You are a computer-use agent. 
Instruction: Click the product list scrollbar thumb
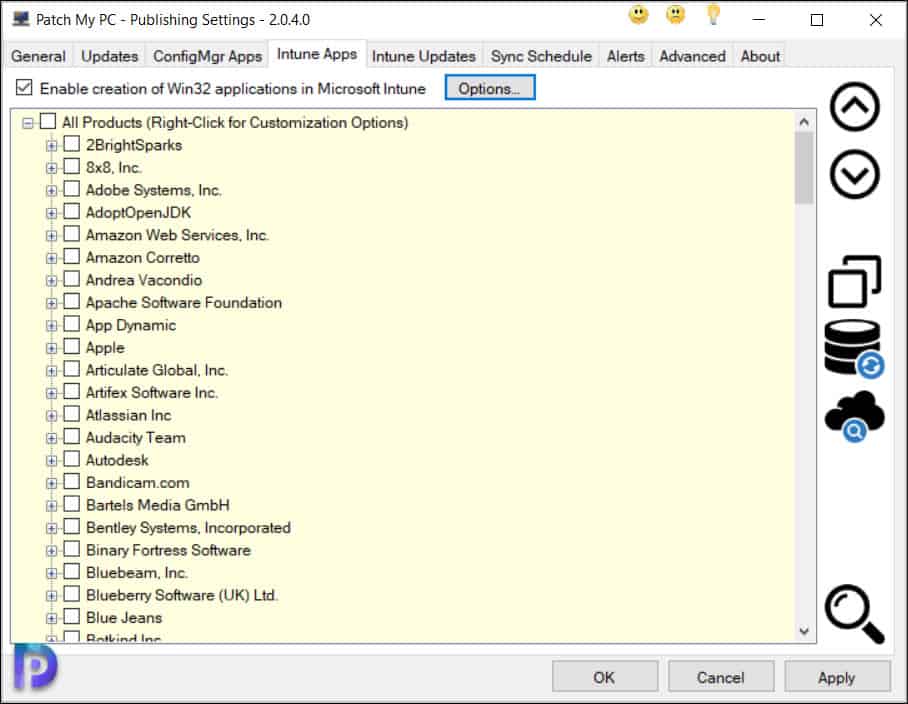click(x=804, y=168)
